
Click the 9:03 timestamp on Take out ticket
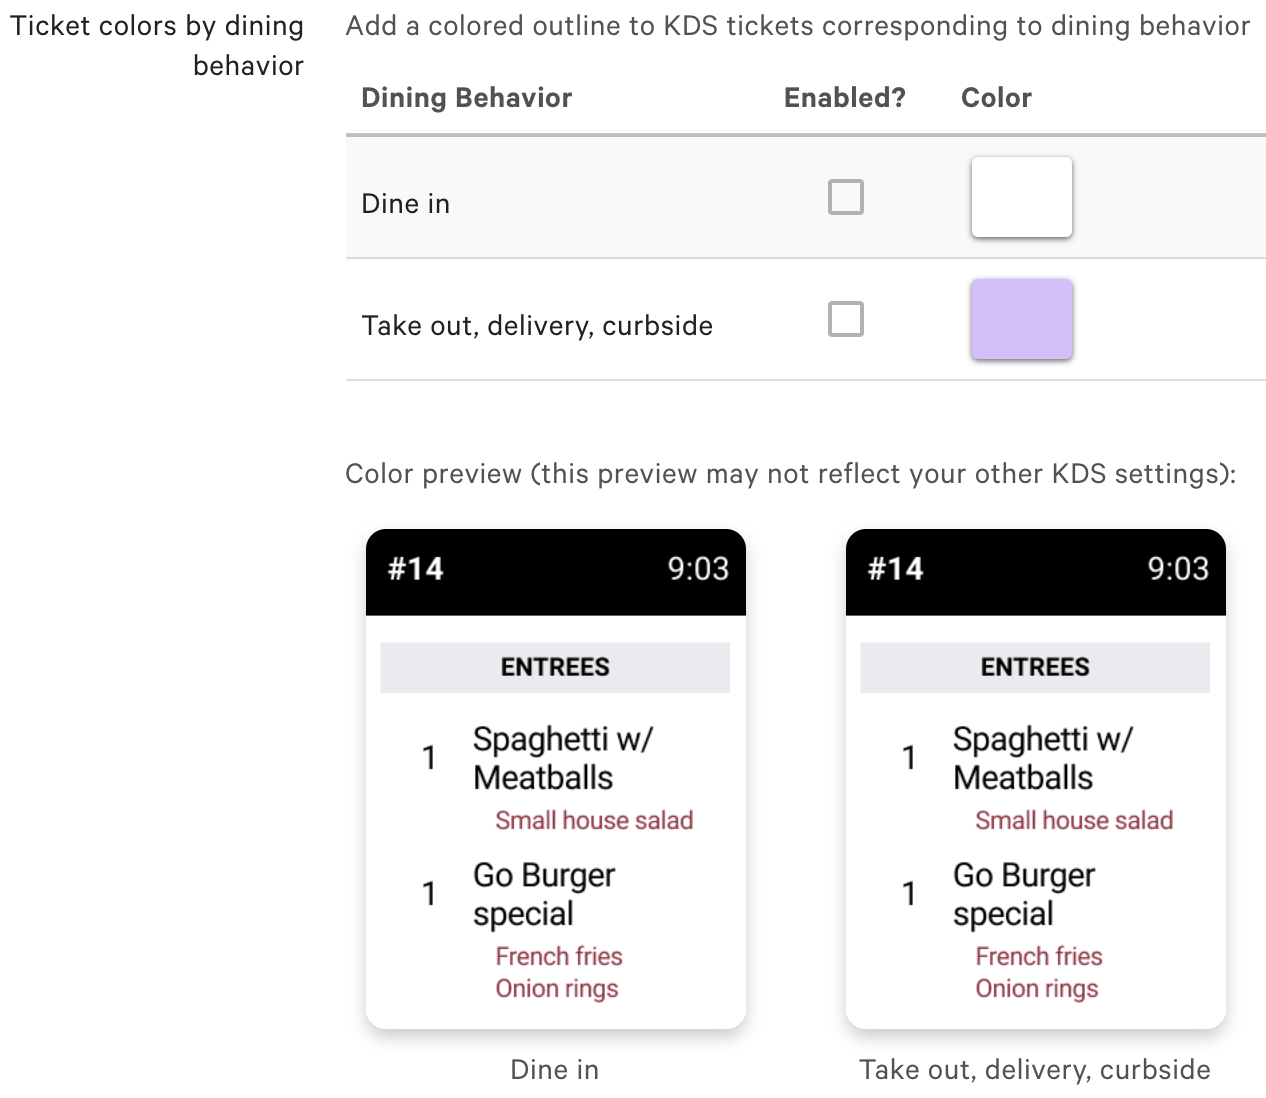(x=1176, y=570)
